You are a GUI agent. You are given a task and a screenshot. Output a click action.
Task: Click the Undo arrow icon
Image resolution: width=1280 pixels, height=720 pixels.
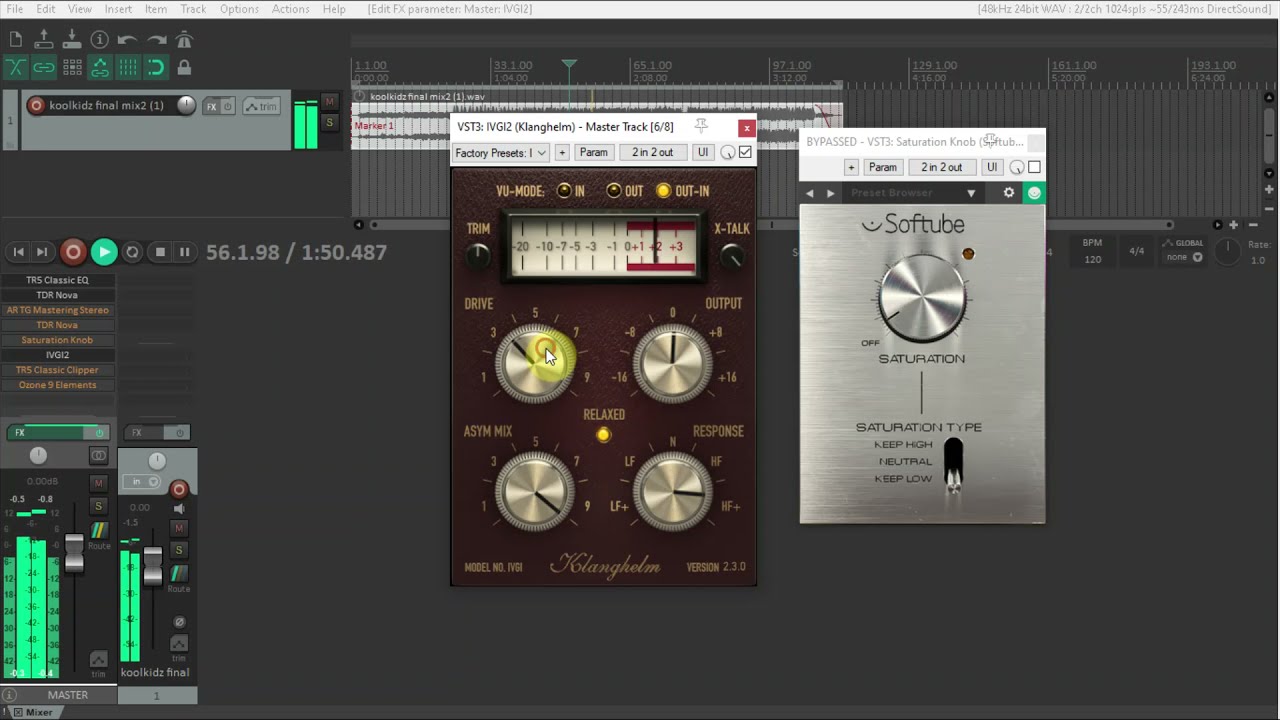(128, 40)
